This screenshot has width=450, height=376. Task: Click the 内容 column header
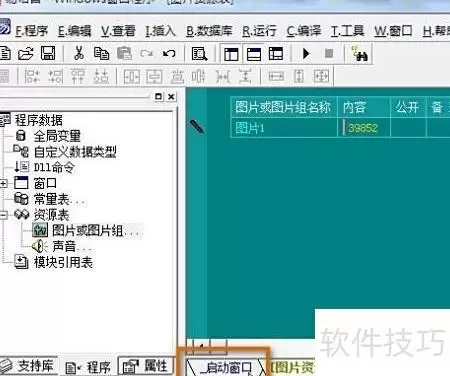tap(364, 107)
